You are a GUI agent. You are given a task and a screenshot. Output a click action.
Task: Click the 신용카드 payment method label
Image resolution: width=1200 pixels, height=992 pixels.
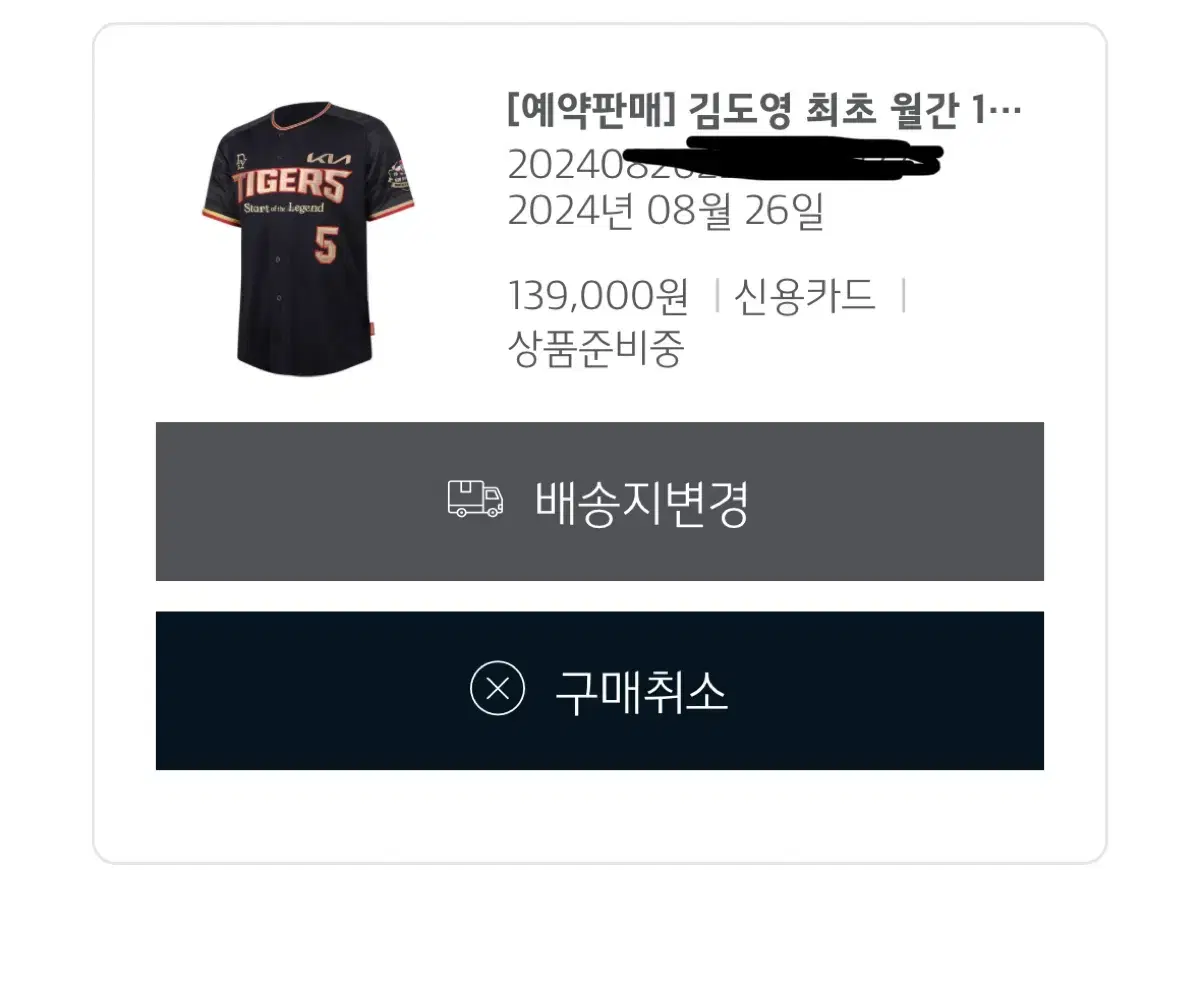point(805,296)
